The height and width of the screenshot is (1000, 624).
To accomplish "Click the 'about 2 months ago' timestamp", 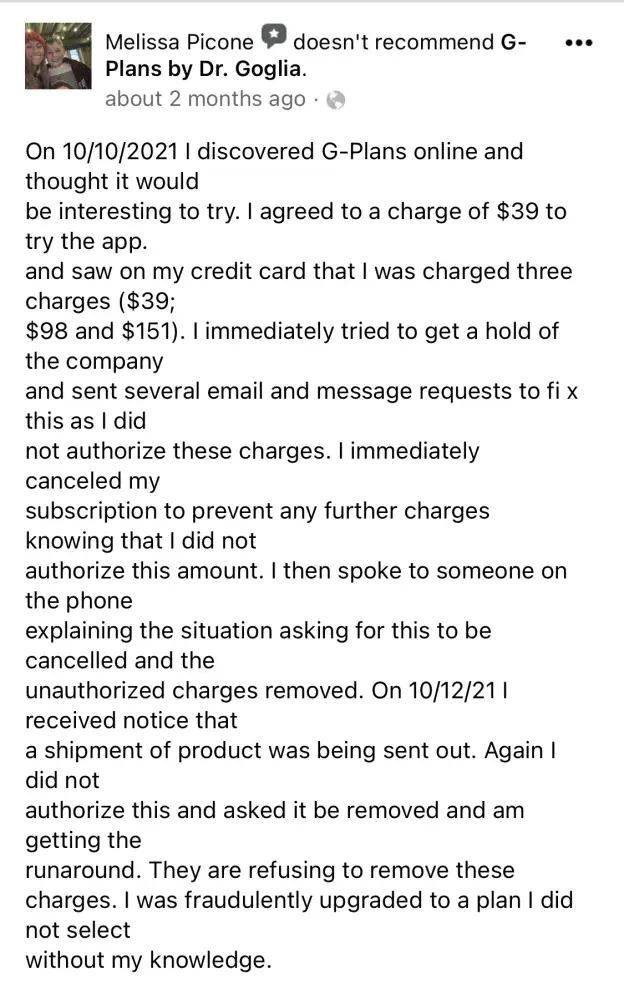I will 204,99.
